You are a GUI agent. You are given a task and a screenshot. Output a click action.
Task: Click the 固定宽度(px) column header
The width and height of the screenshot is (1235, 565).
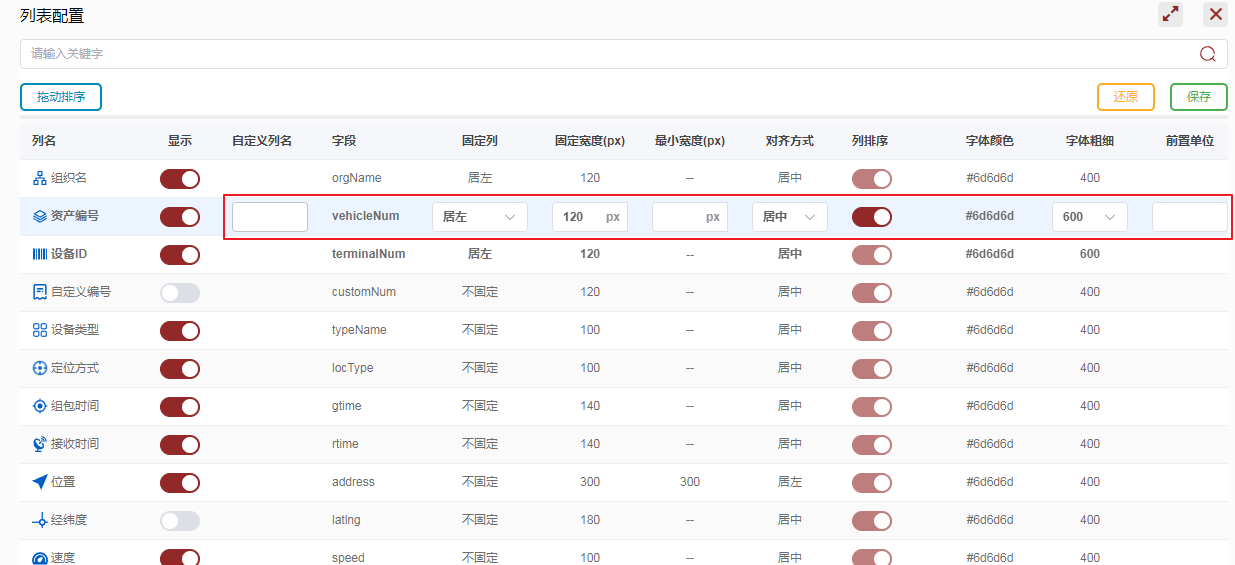tap(590, 141)
